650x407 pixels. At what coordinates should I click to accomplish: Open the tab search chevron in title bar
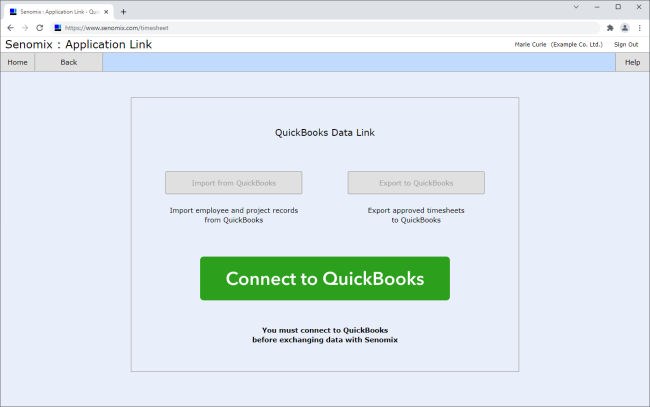(576, 7)
